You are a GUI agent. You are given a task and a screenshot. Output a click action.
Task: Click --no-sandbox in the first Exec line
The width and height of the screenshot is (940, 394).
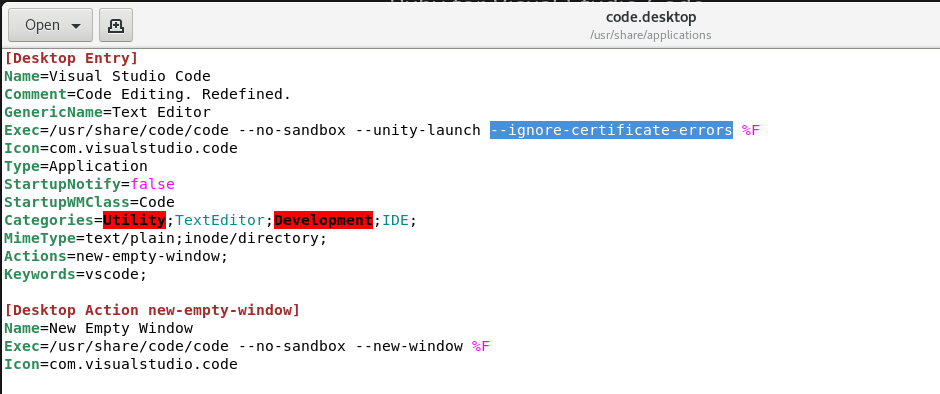coord(292,130)
